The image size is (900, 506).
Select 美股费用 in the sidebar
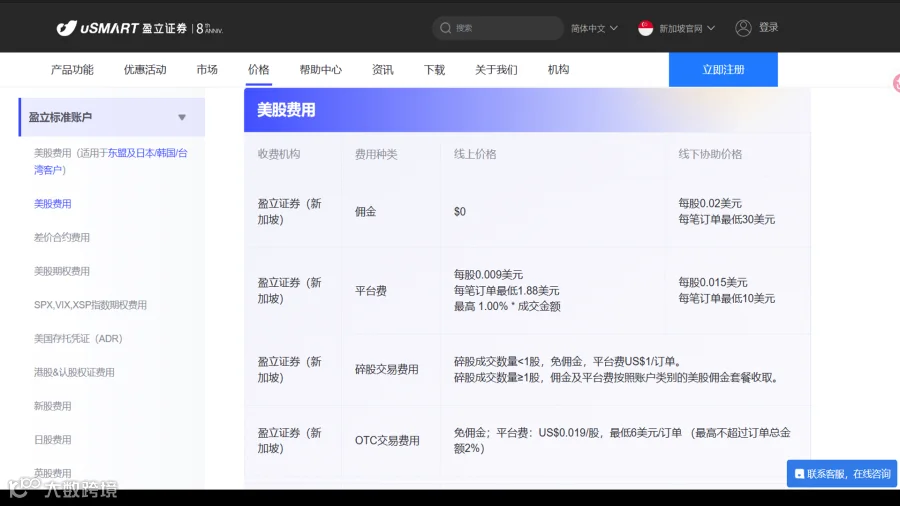[52, 204]
